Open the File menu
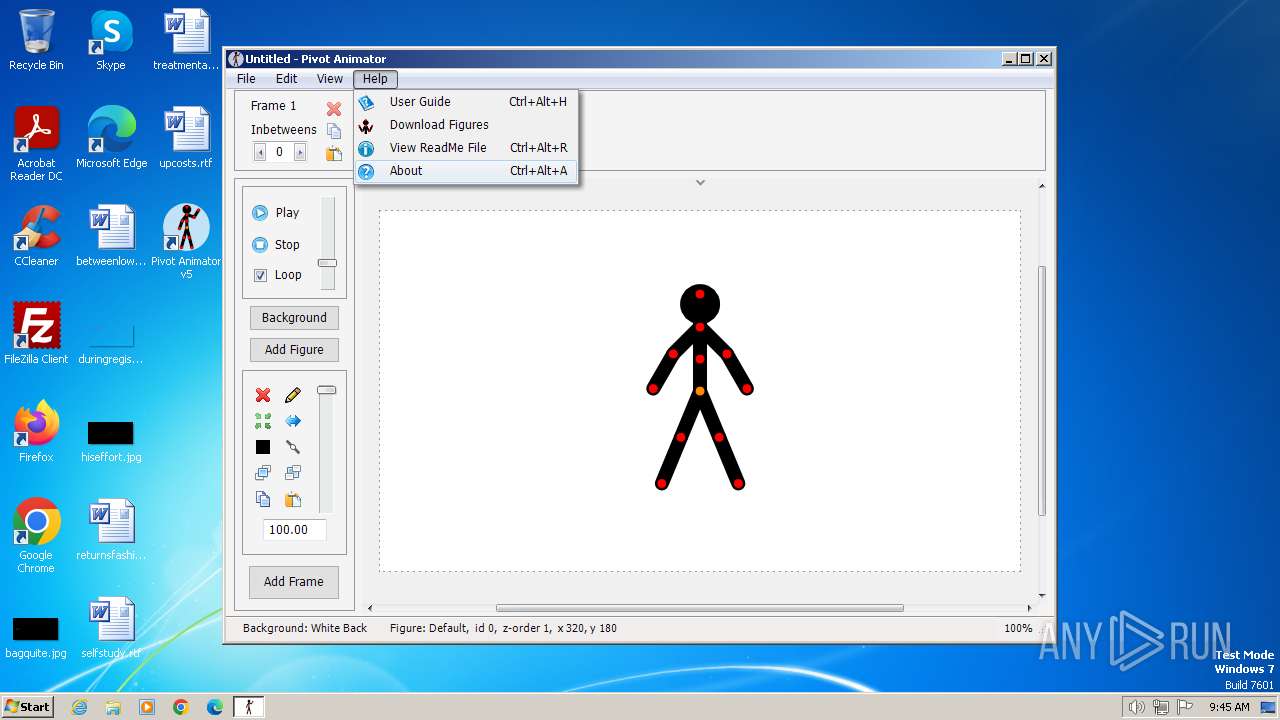1280x720 pixels. pos(246,79)
